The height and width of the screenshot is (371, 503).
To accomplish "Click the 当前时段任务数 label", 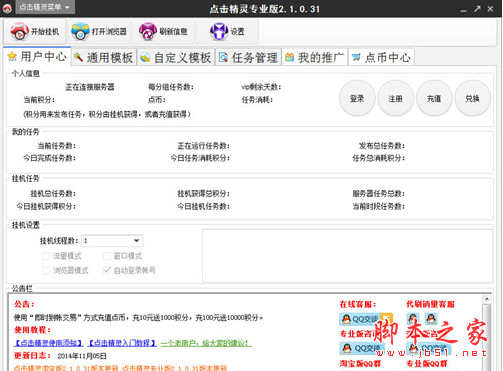I will click(x=379, y=207).
